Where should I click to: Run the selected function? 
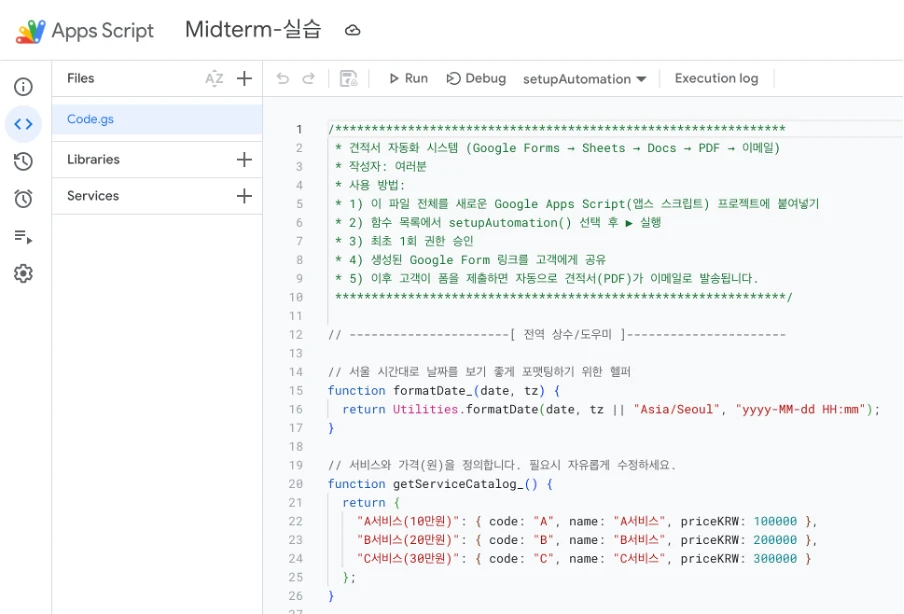(408, 79)
